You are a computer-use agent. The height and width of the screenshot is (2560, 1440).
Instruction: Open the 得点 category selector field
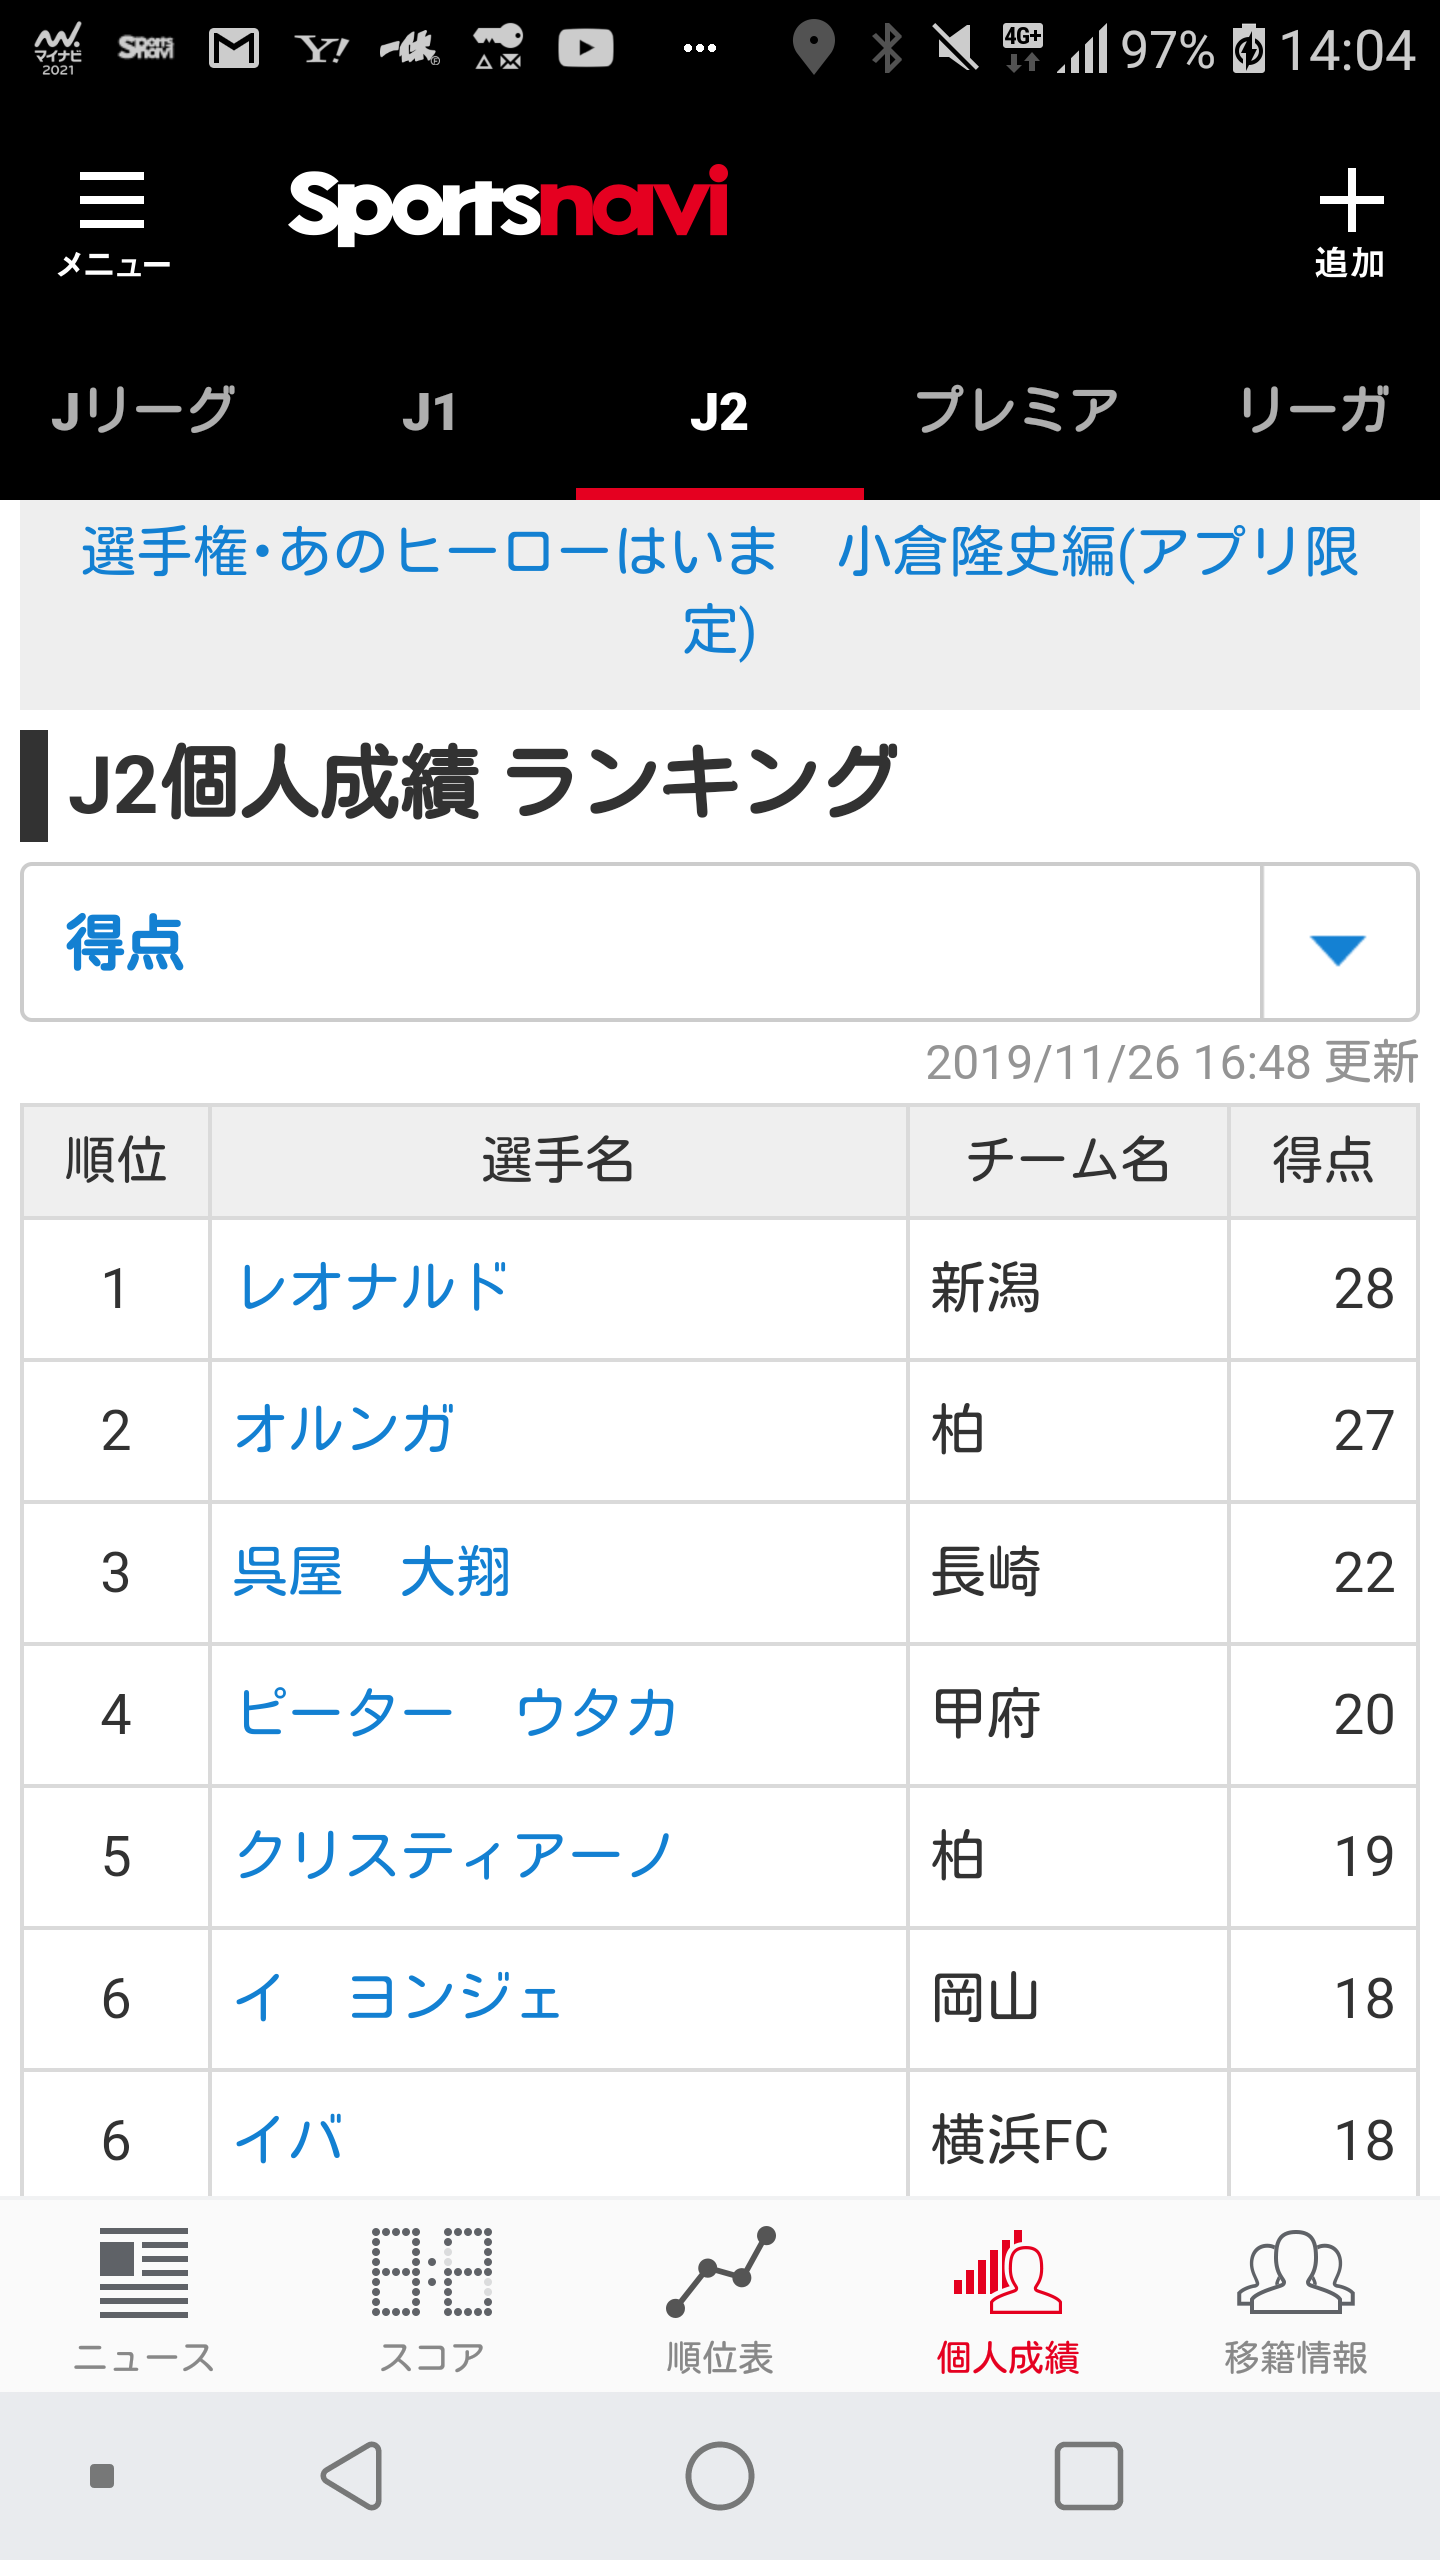tap(720, 943)
